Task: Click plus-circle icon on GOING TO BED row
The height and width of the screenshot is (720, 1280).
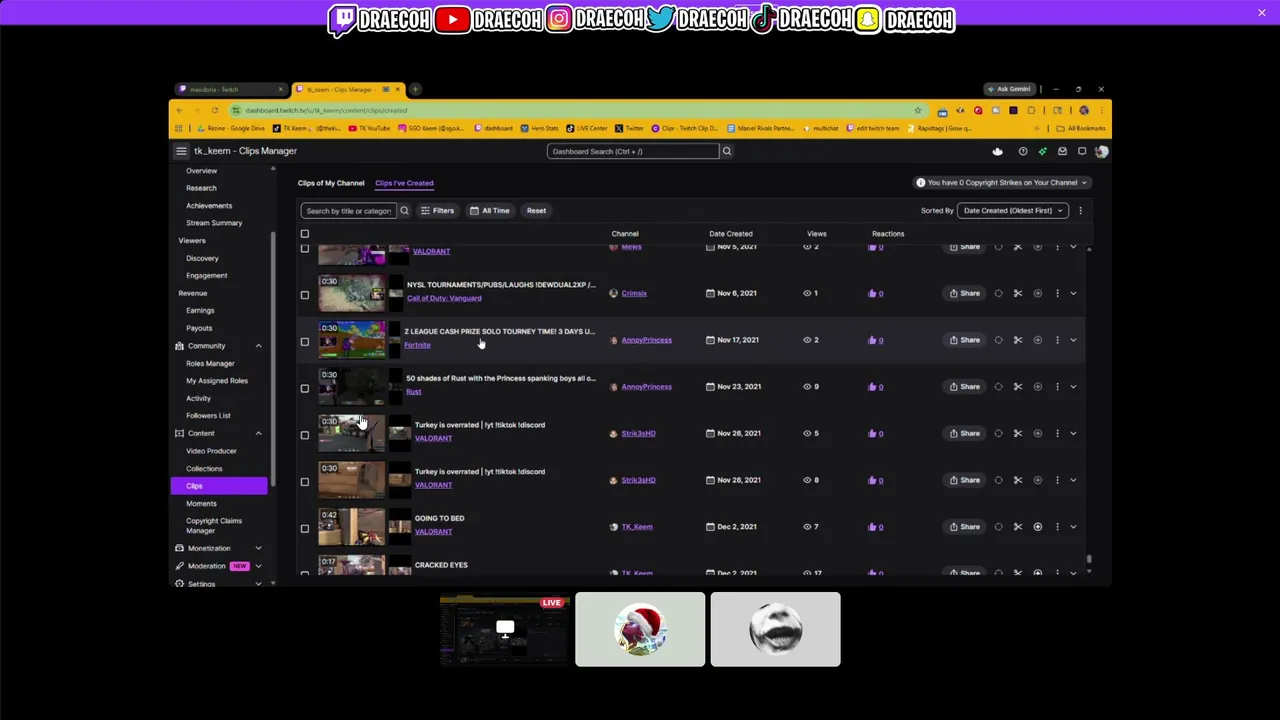Action: (x=1037, y=527)
